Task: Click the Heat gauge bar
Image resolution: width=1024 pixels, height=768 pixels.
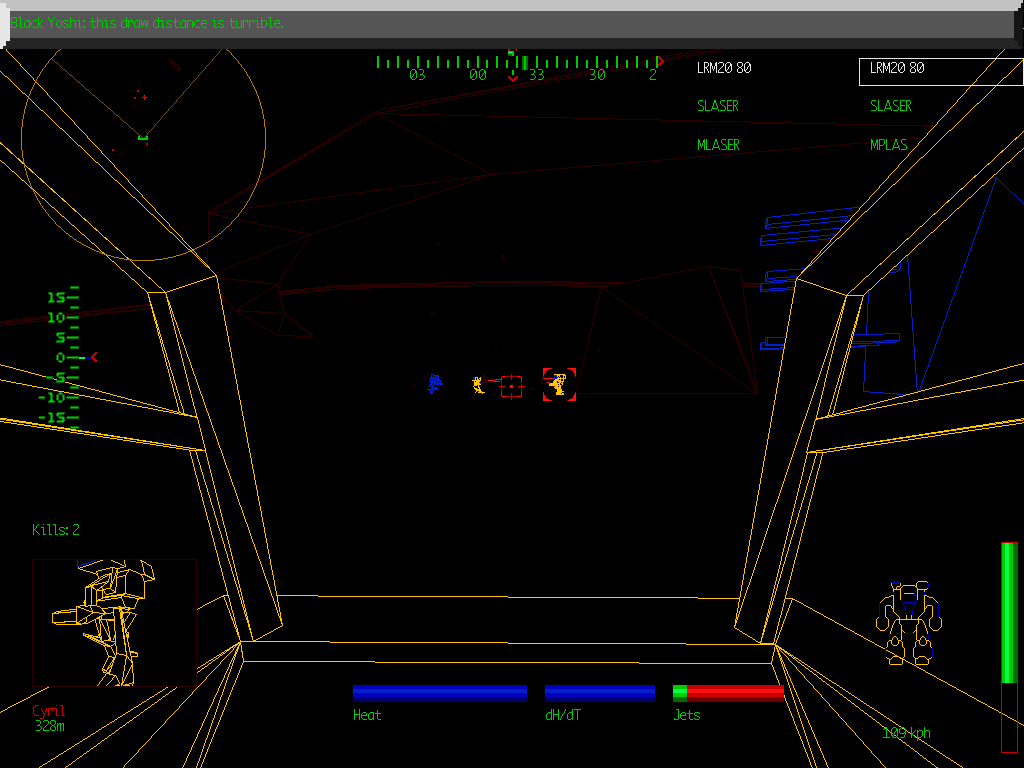Action: click(x=440, y=692)
